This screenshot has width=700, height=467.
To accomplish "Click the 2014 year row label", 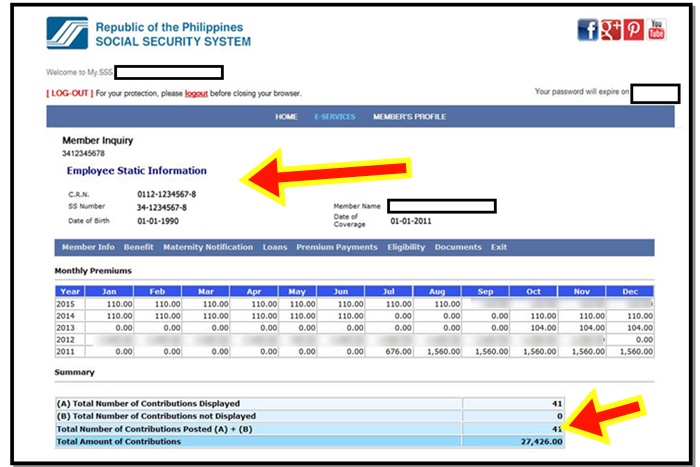I will pos(65,316).
